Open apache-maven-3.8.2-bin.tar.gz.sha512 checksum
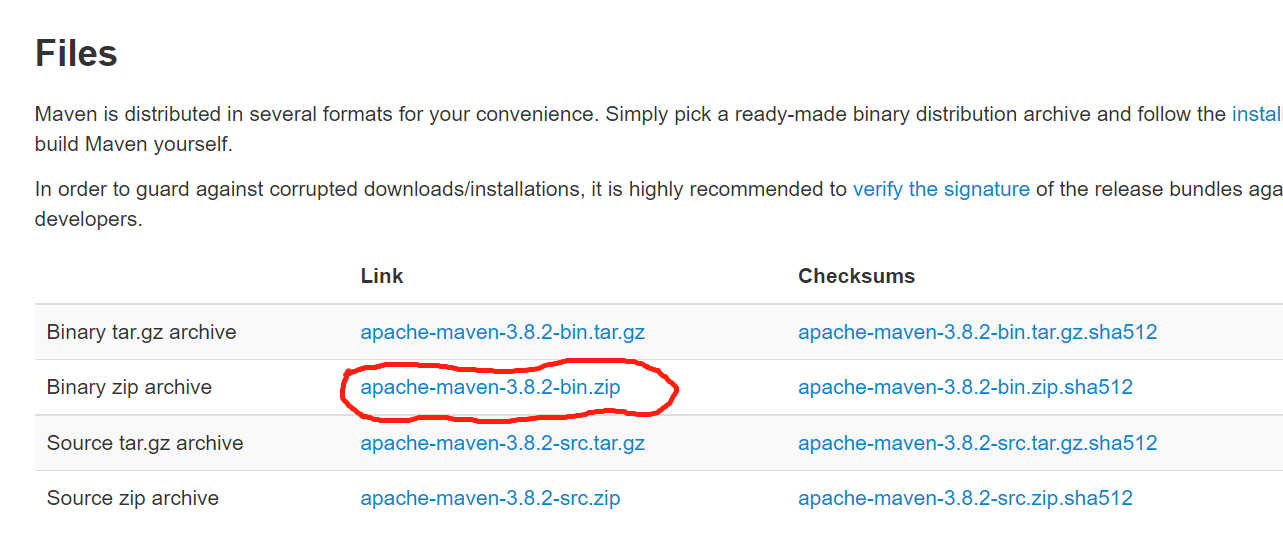 977,332
